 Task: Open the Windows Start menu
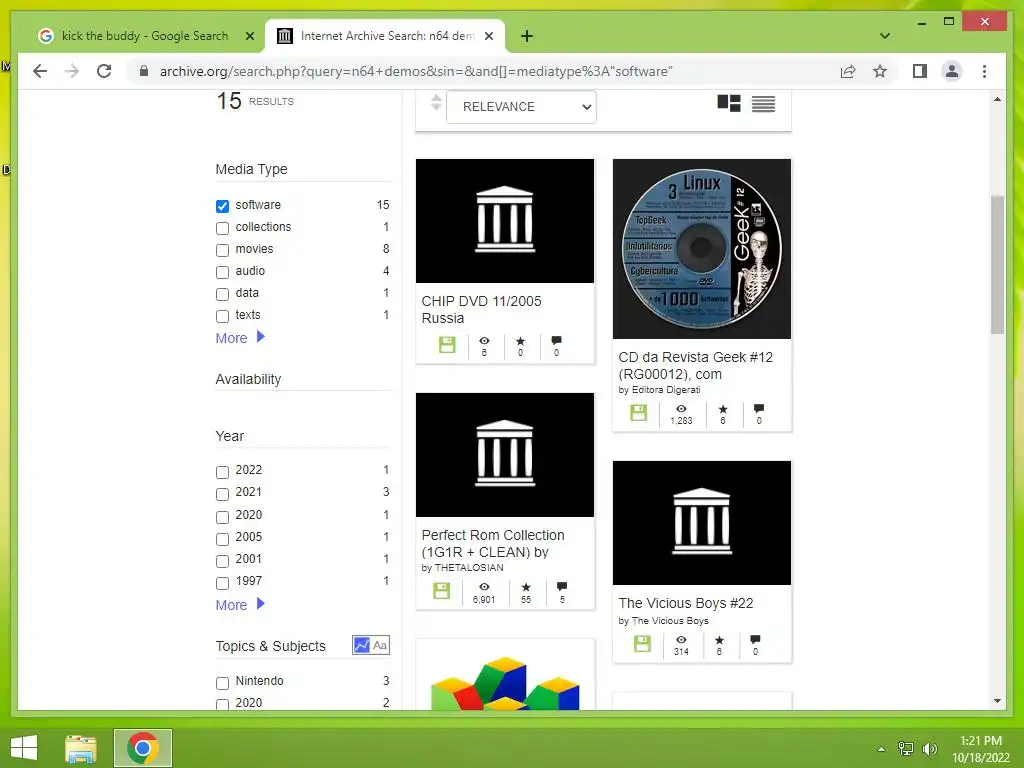pyautogui.click(x=24, y=748)
